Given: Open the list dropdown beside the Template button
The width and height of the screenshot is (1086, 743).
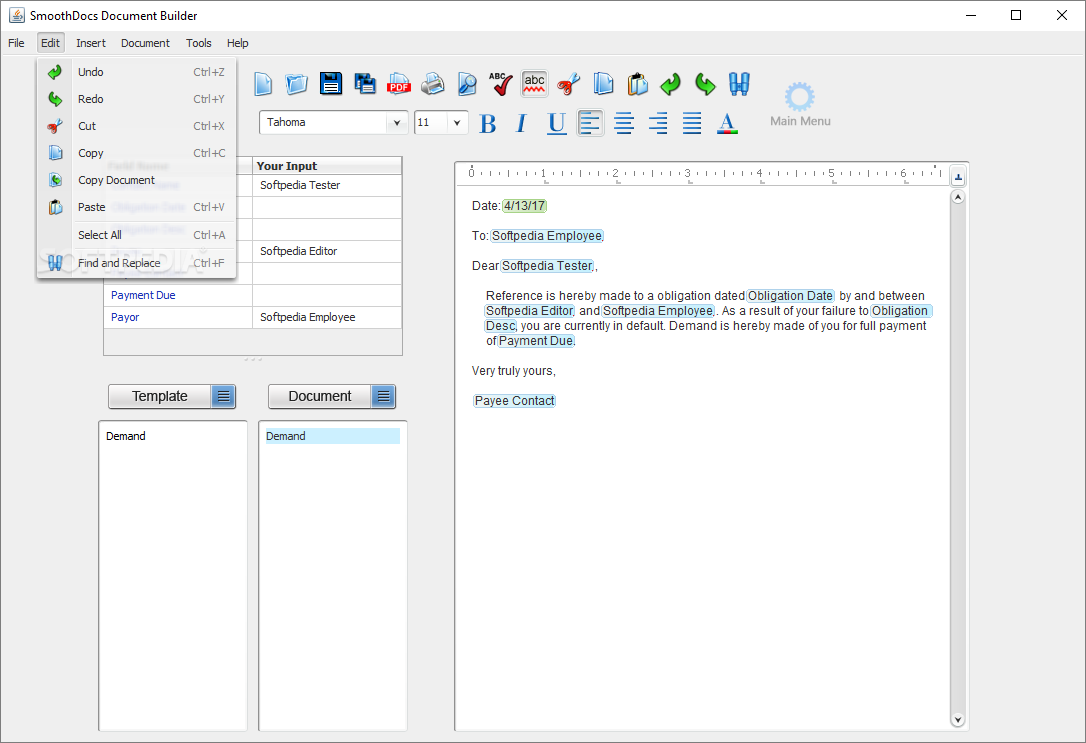Looking at the screenshot, I should click(x=223, y=397).
